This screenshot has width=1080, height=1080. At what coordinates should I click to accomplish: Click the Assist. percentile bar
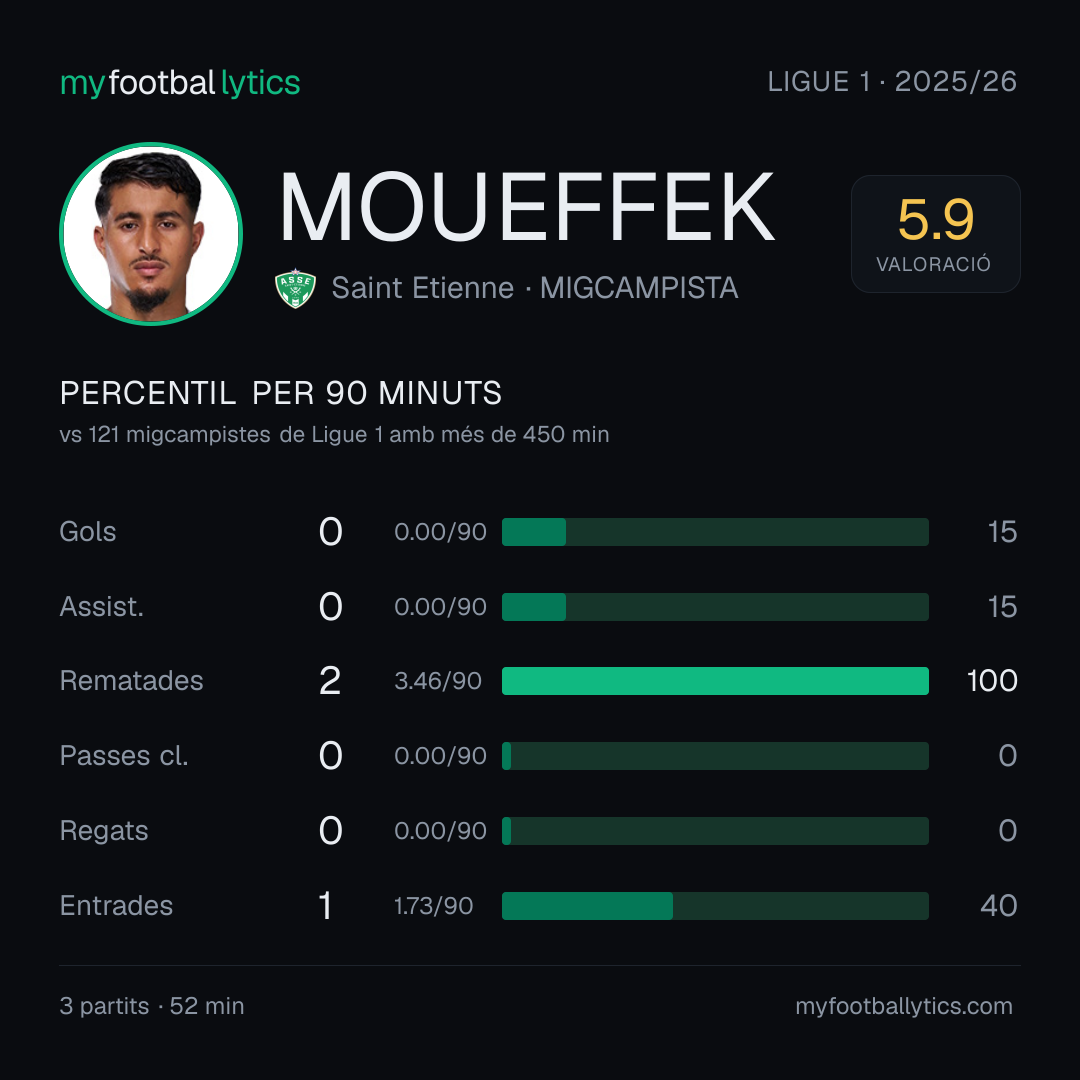(715, 607)
